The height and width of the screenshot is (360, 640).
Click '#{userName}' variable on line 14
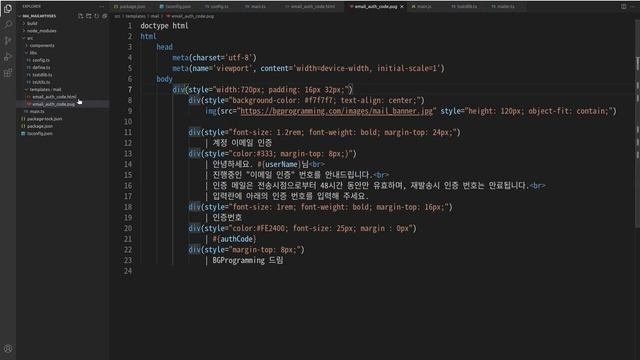[x=279, y=164]
